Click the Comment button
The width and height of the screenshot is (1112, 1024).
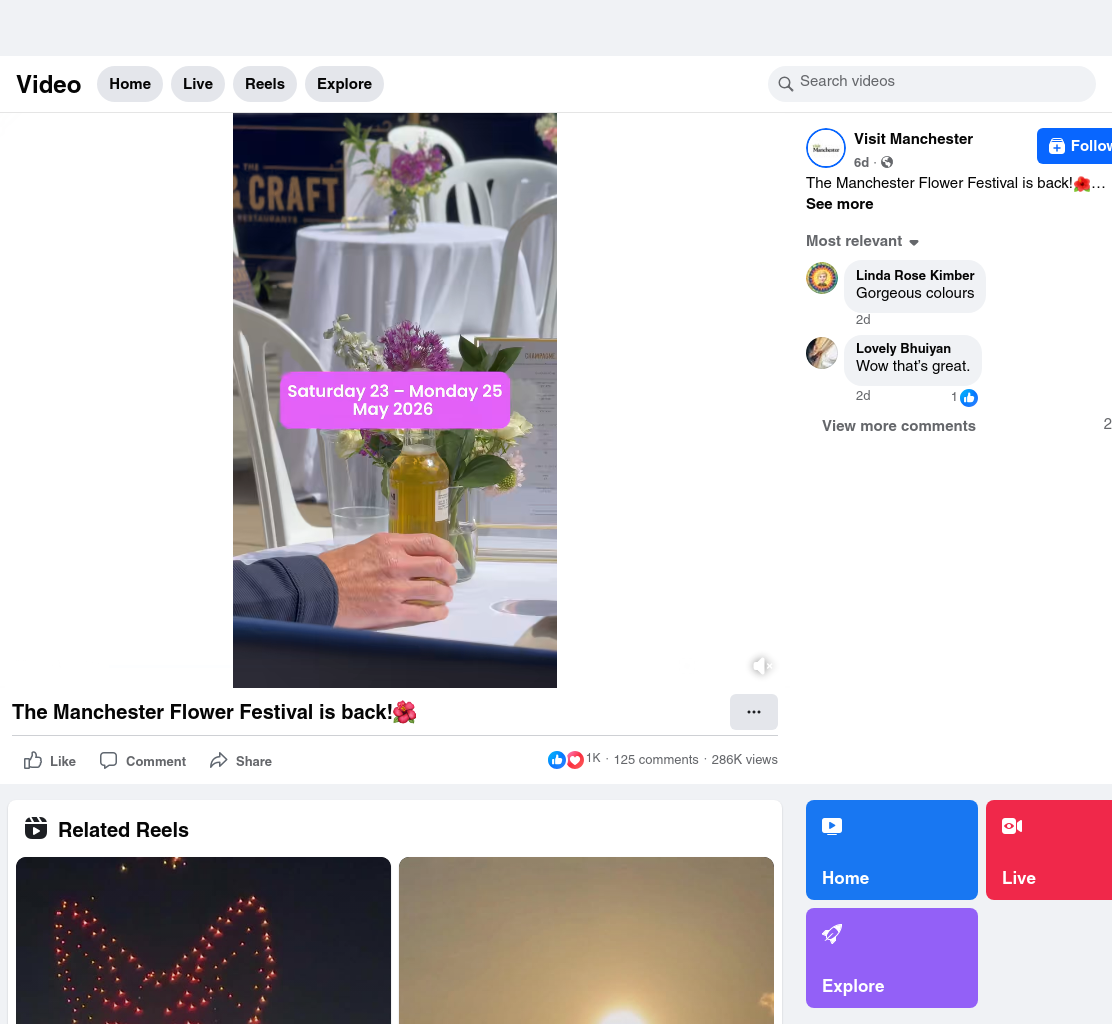[x=143, y=761]
